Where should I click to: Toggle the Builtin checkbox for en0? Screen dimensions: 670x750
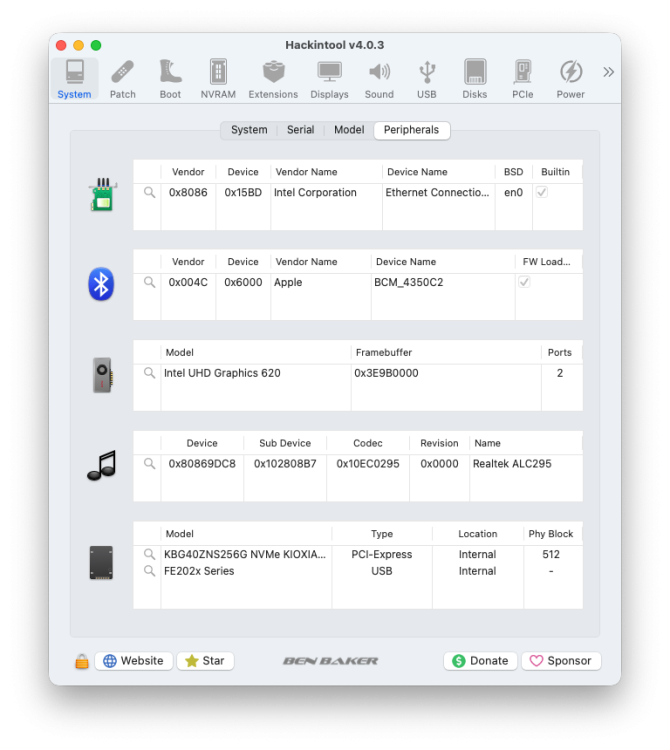point(542,193)
